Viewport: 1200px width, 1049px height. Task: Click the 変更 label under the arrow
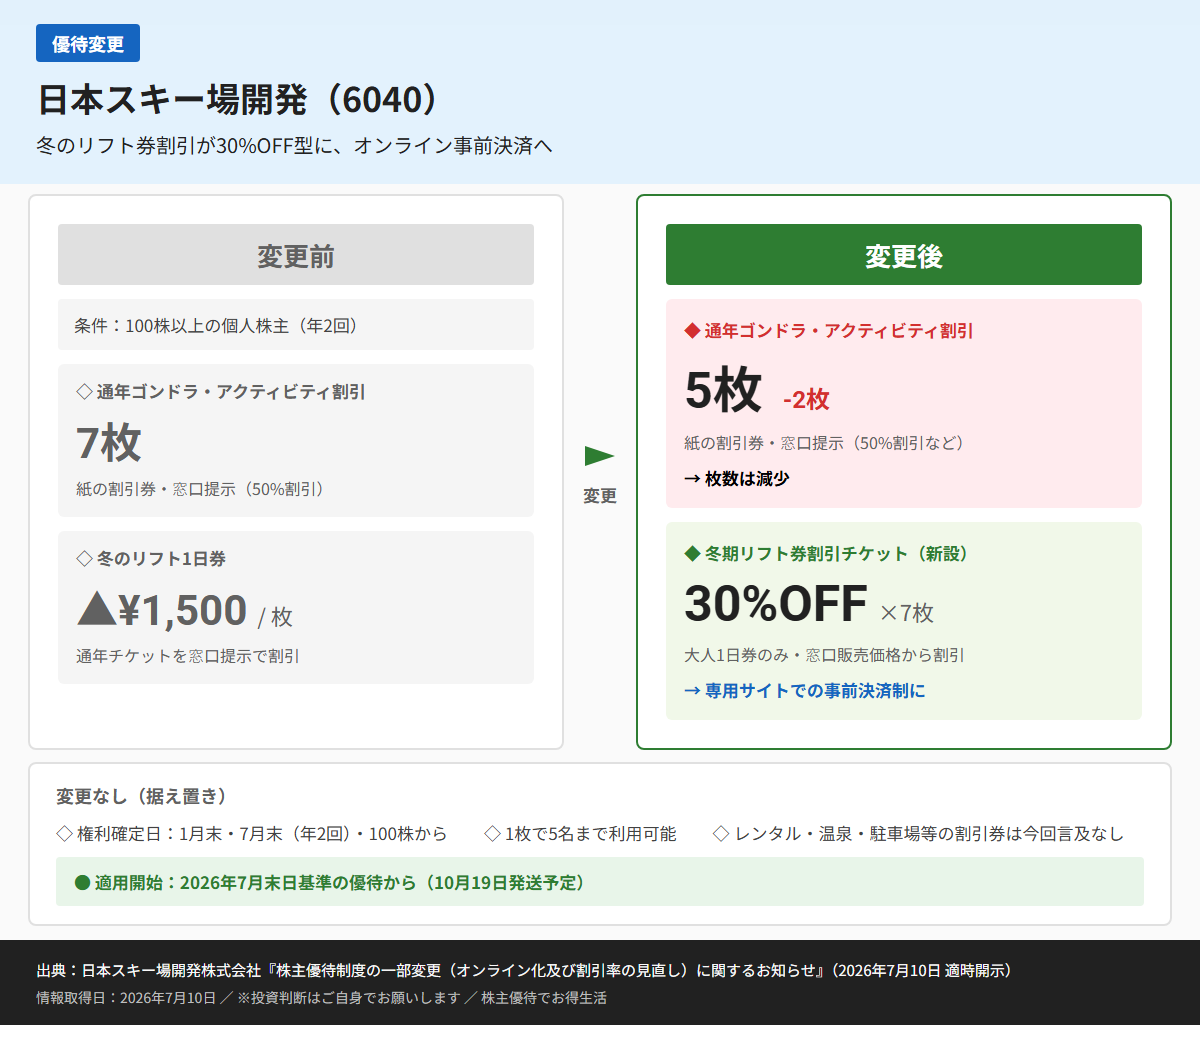(x=600, y=496)
